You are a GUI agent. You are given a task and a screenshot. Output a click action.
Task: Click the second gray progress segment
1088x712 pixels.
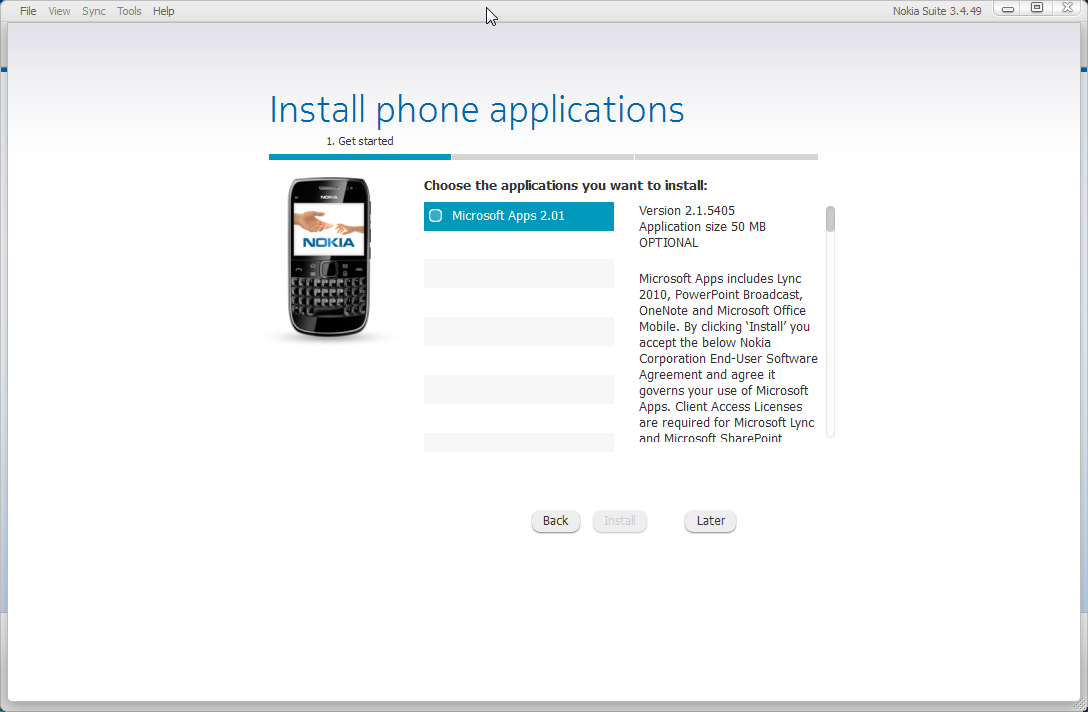[x=543, y=157]
